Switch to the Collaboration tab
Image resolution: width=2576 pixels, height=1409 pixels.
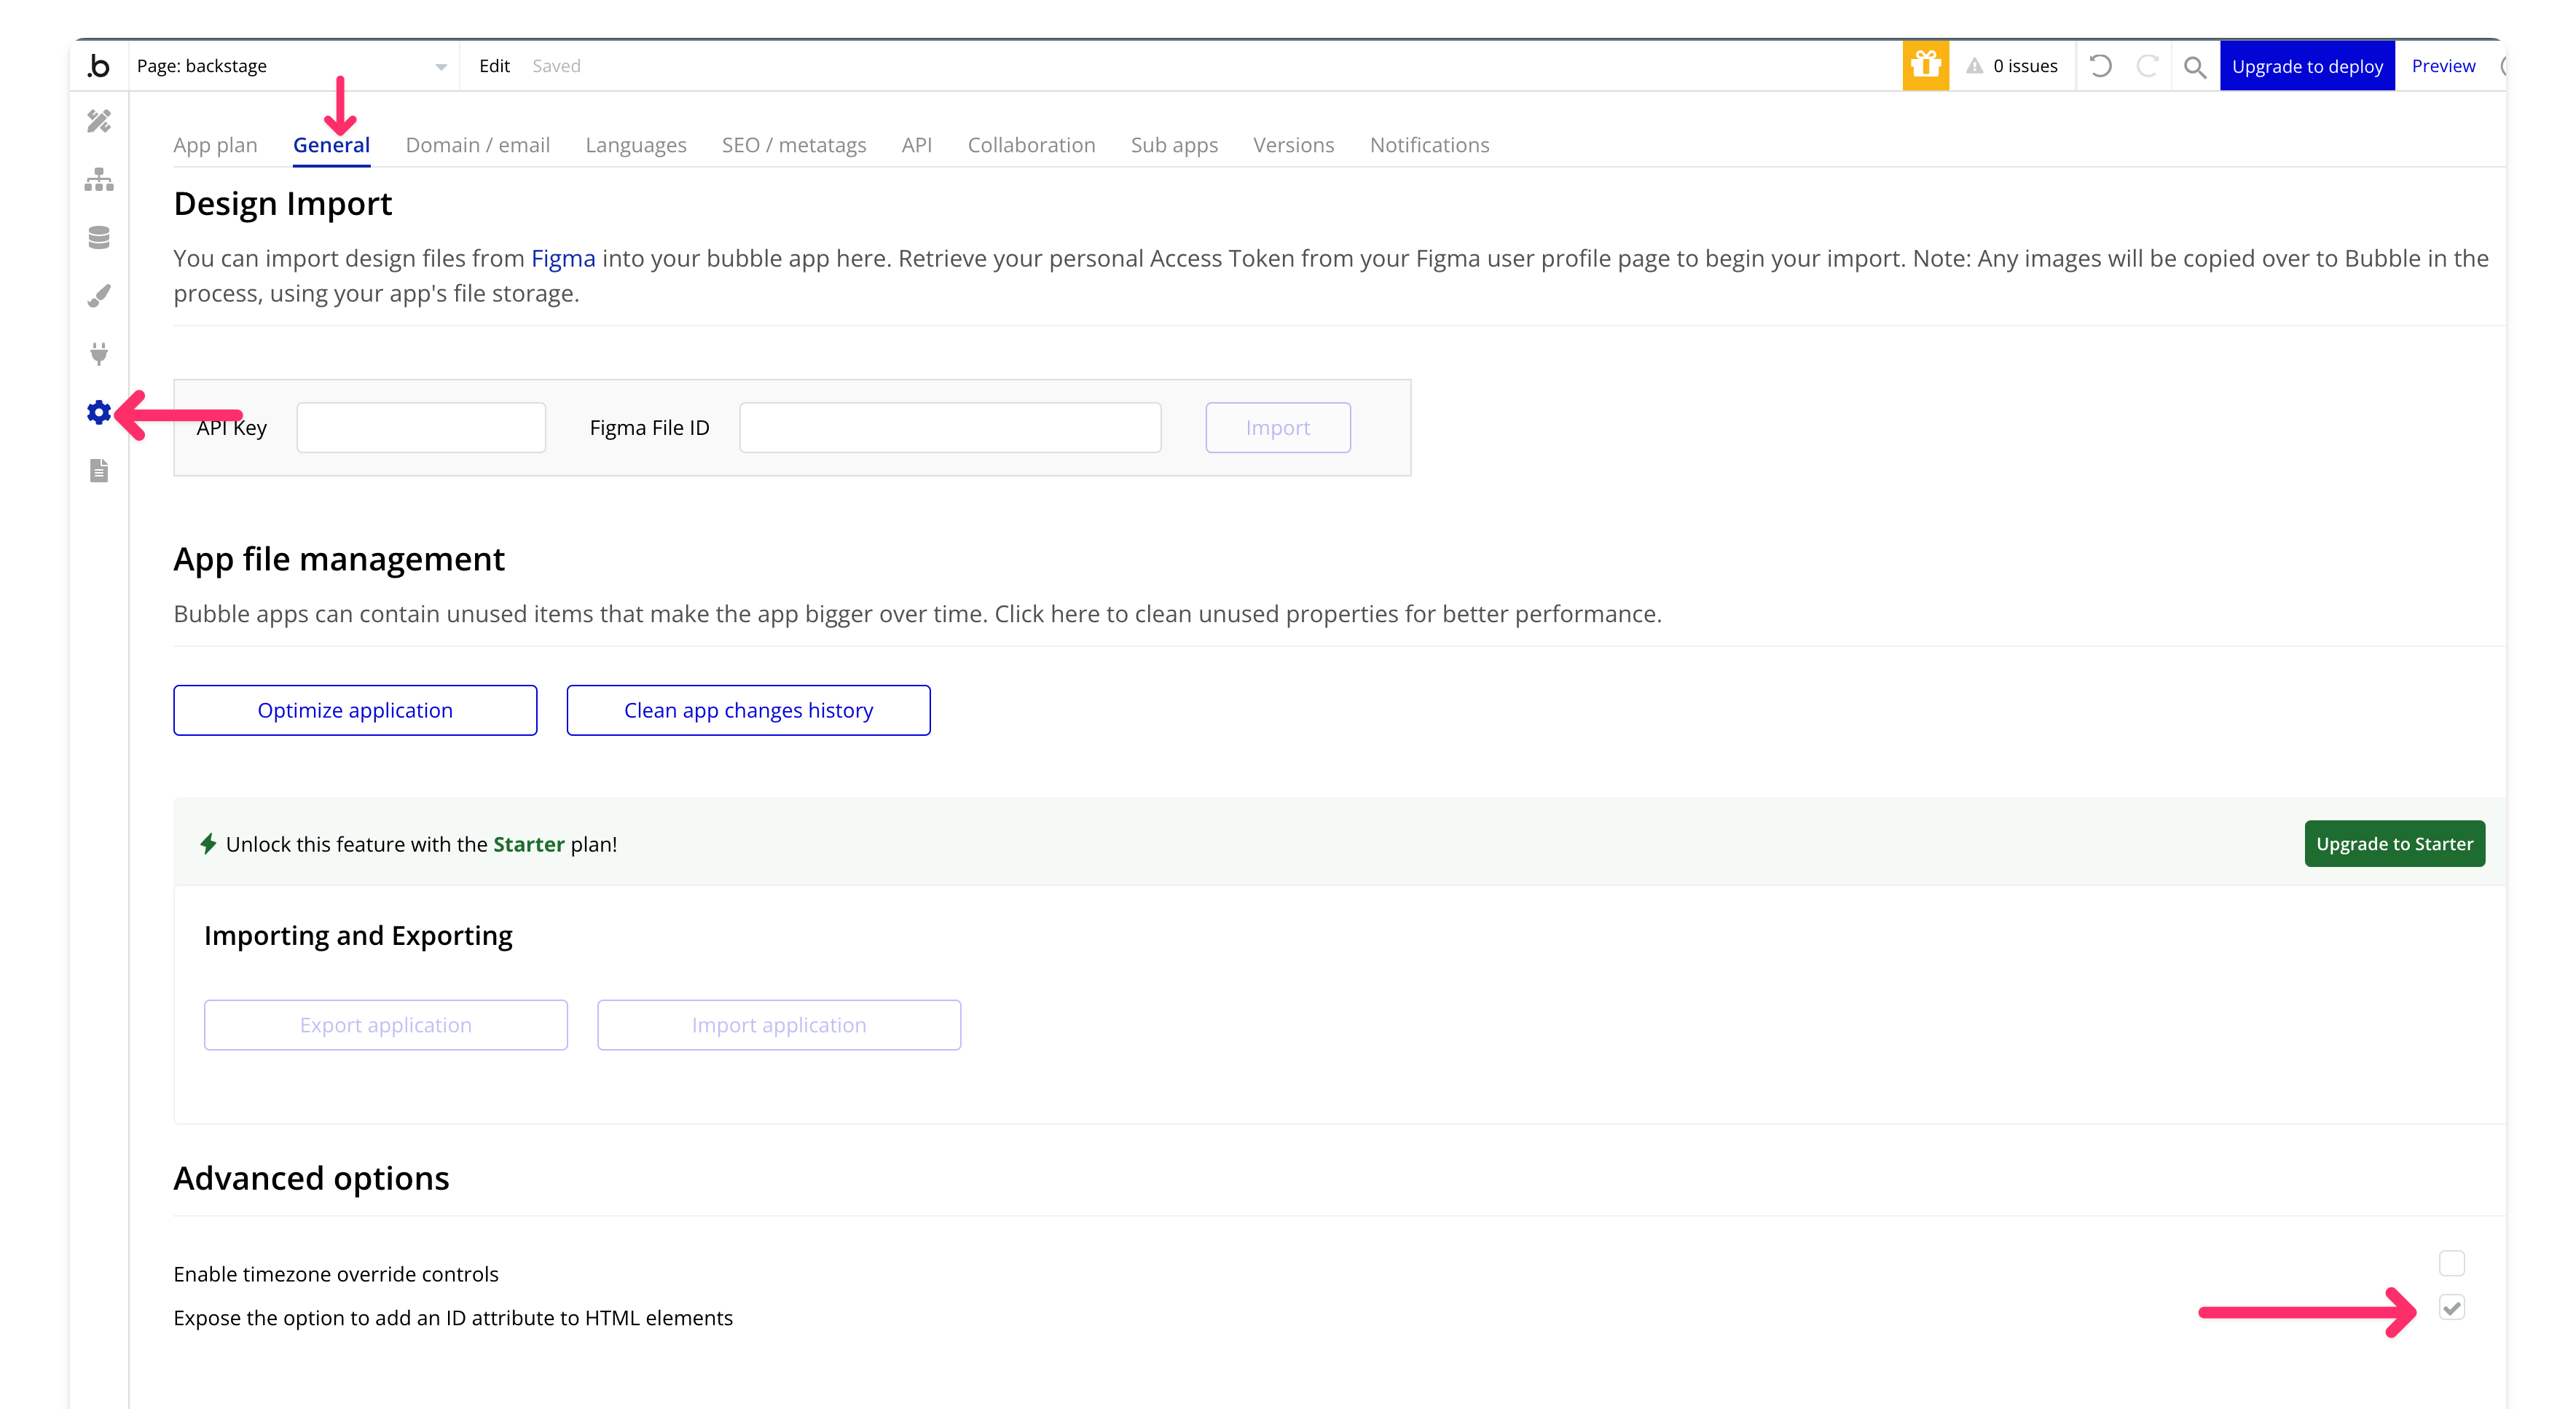click(x=1031, y=145)
